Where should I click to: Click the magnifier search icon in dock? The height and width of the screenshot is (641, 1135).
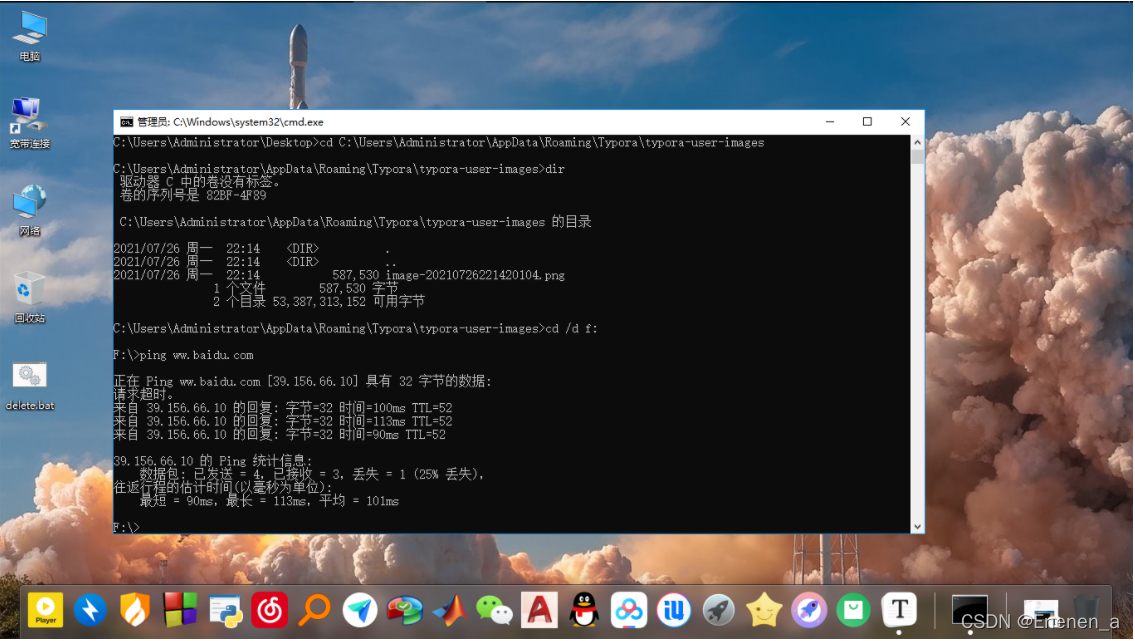[314, 609]
